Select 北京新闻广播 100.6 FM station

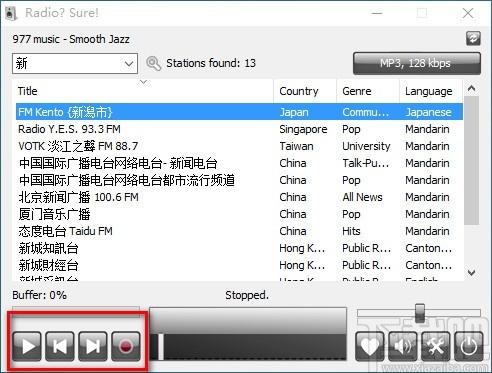click(x=239, y=197)
